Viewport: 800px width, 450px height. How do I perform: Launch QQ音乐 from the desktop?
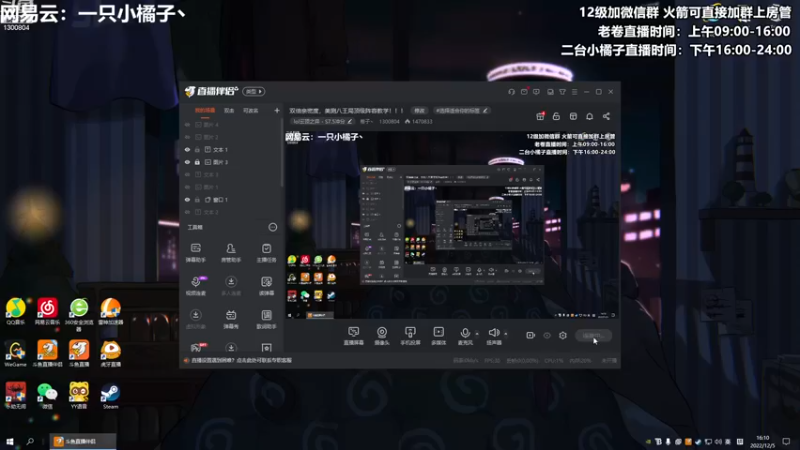pyautogui.click(x=15, y=312)
